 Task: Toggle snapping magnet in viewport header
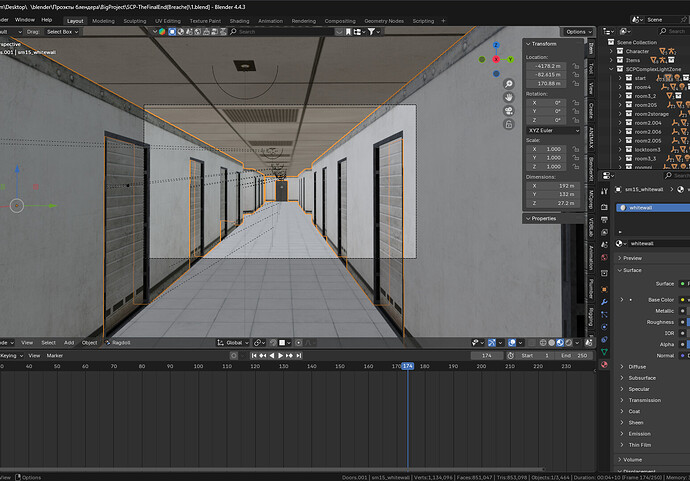coord(272,343)
